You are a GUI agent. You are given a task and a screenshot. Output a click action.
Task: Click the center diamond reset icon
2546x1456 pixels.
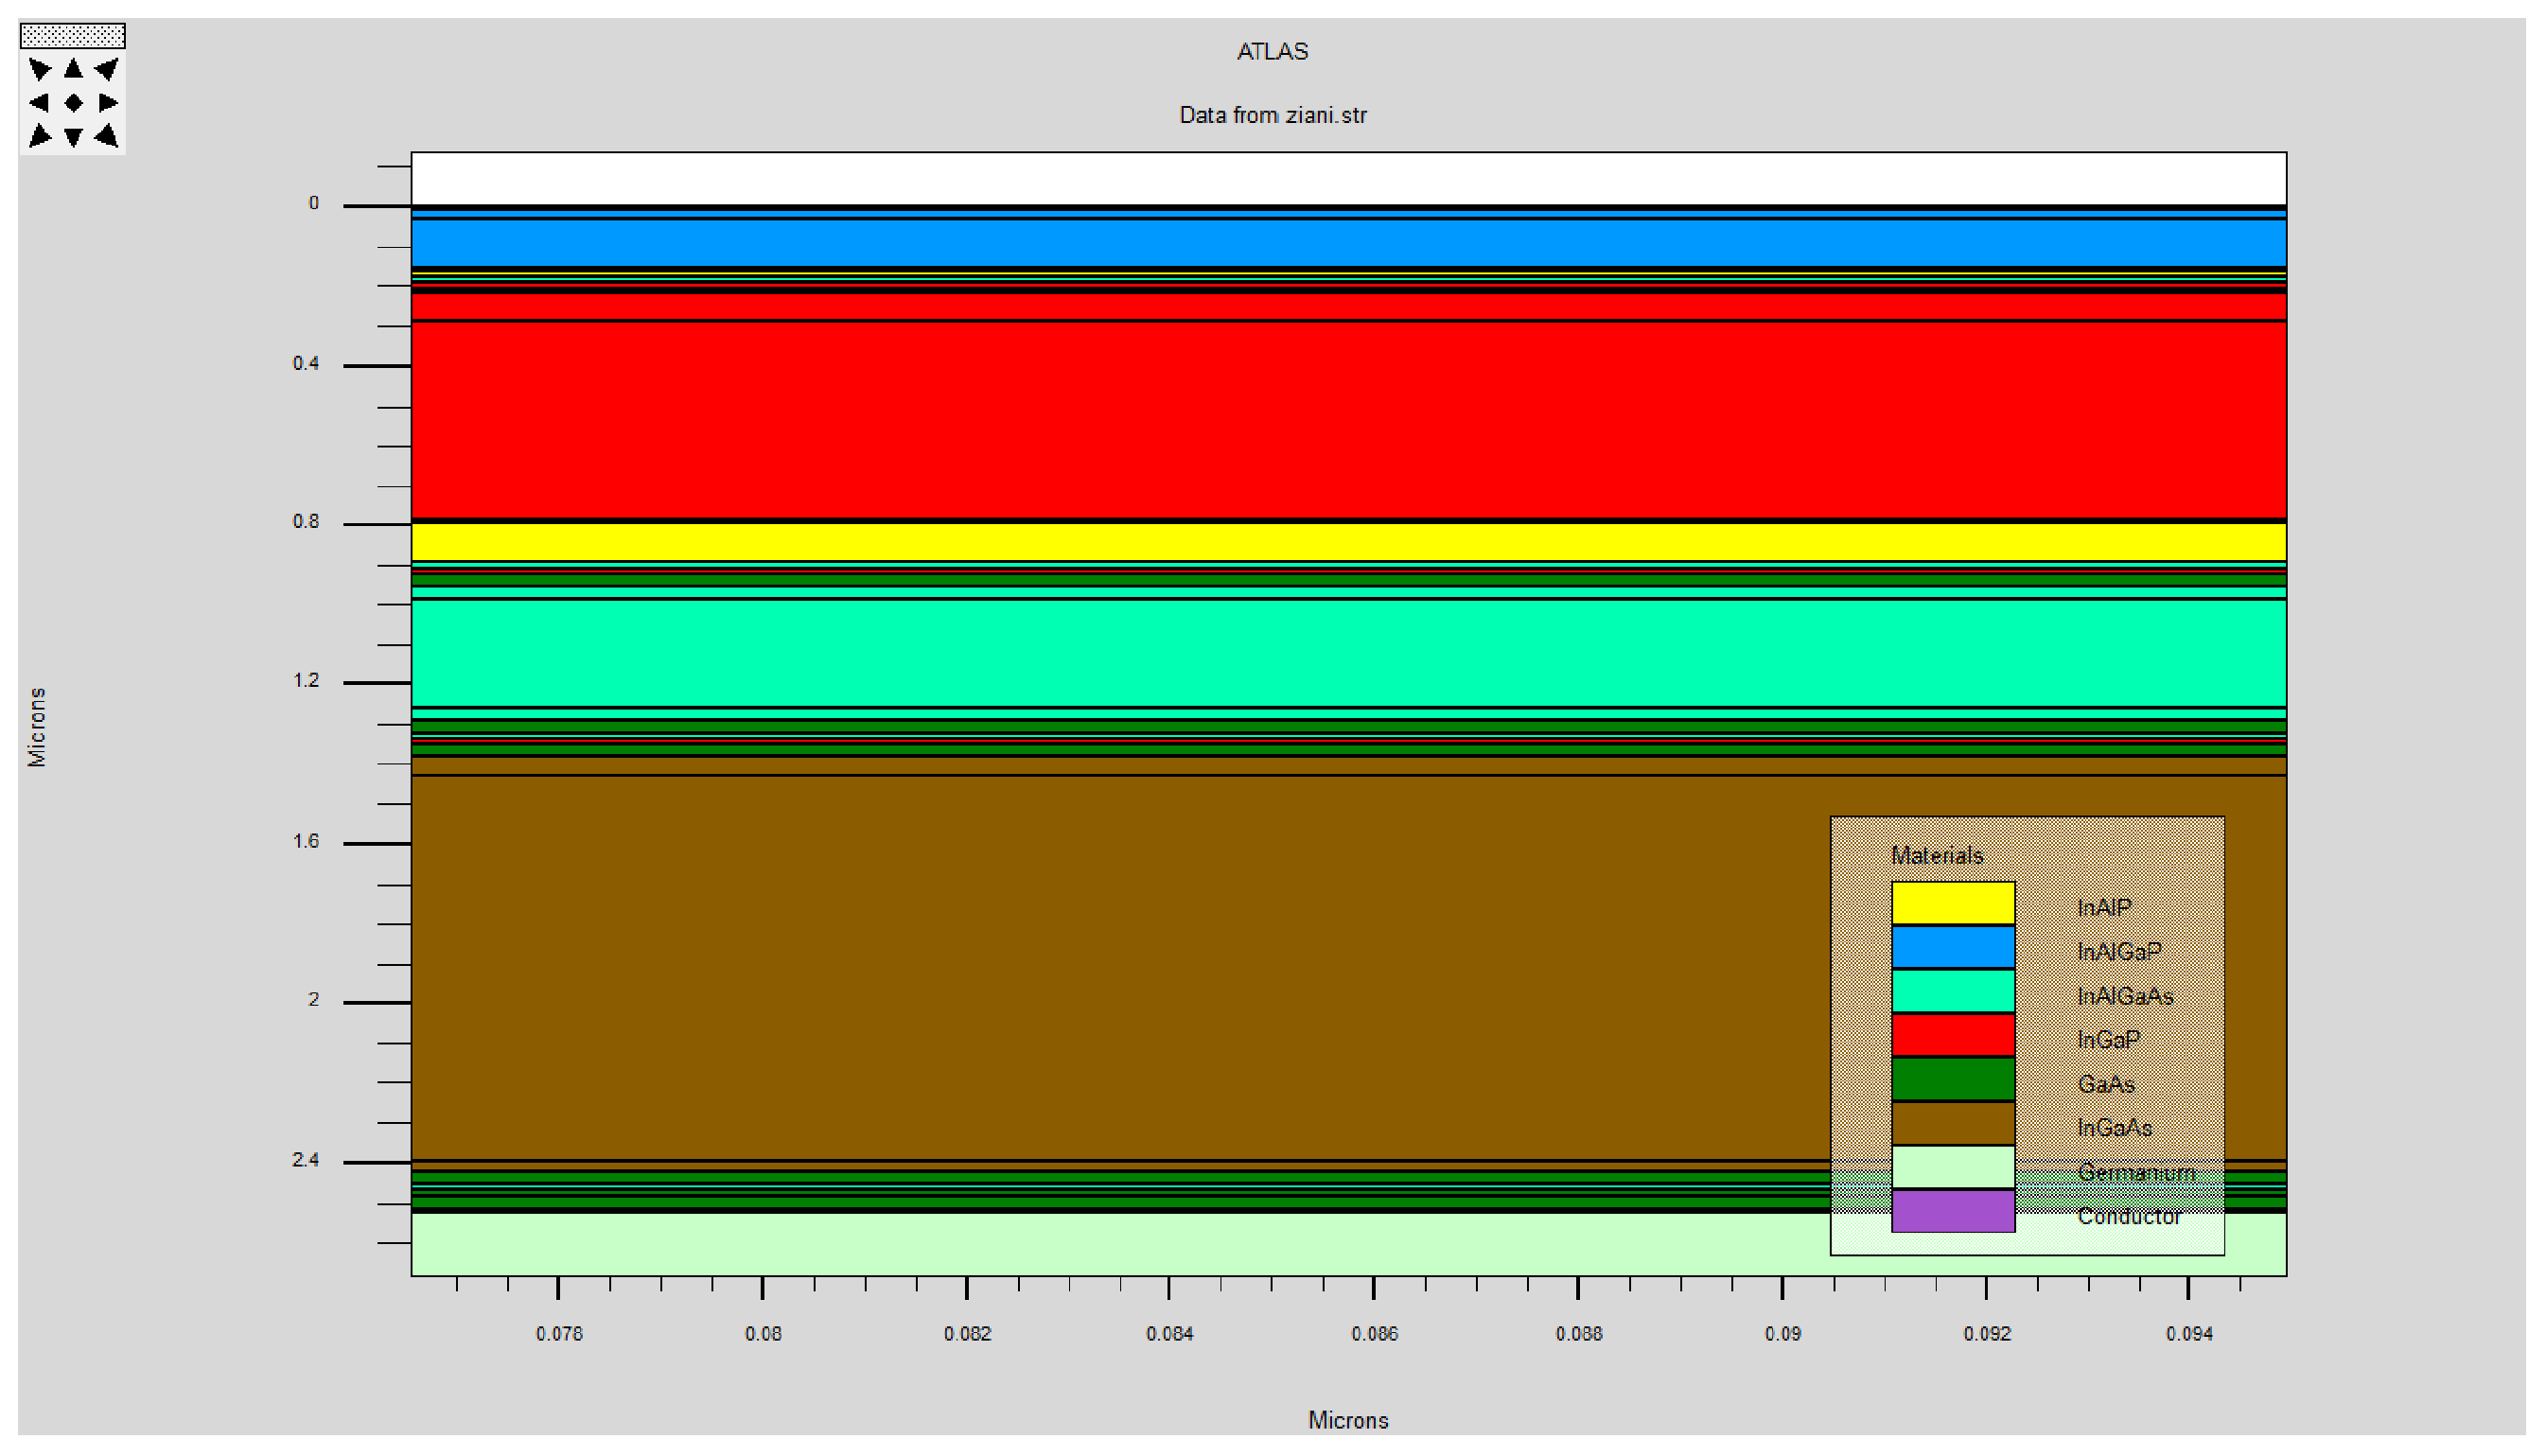73,103
